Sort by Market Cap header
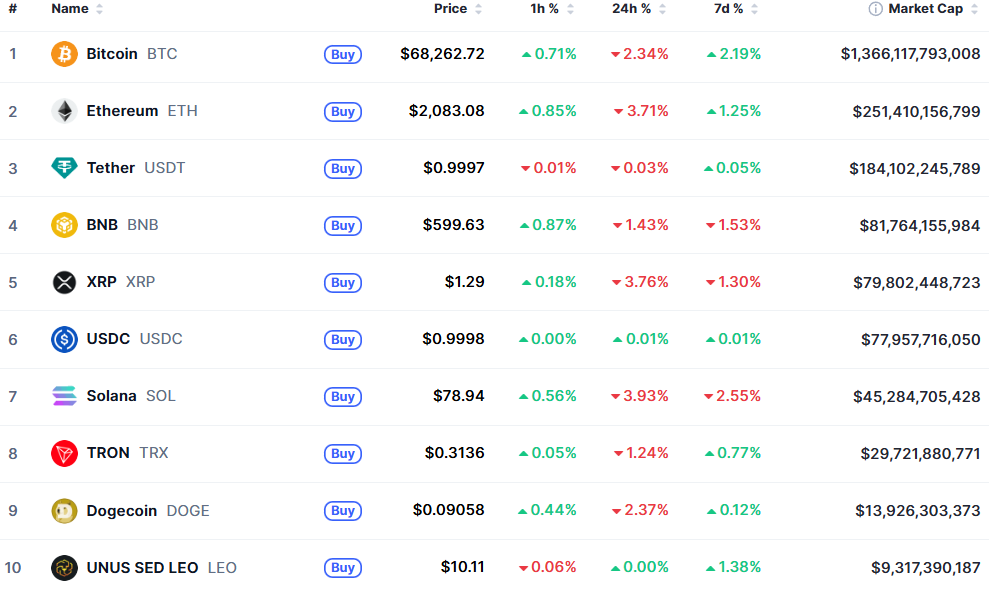The height and width of the screenshot is (591, 989). click(x=925, y=9)
